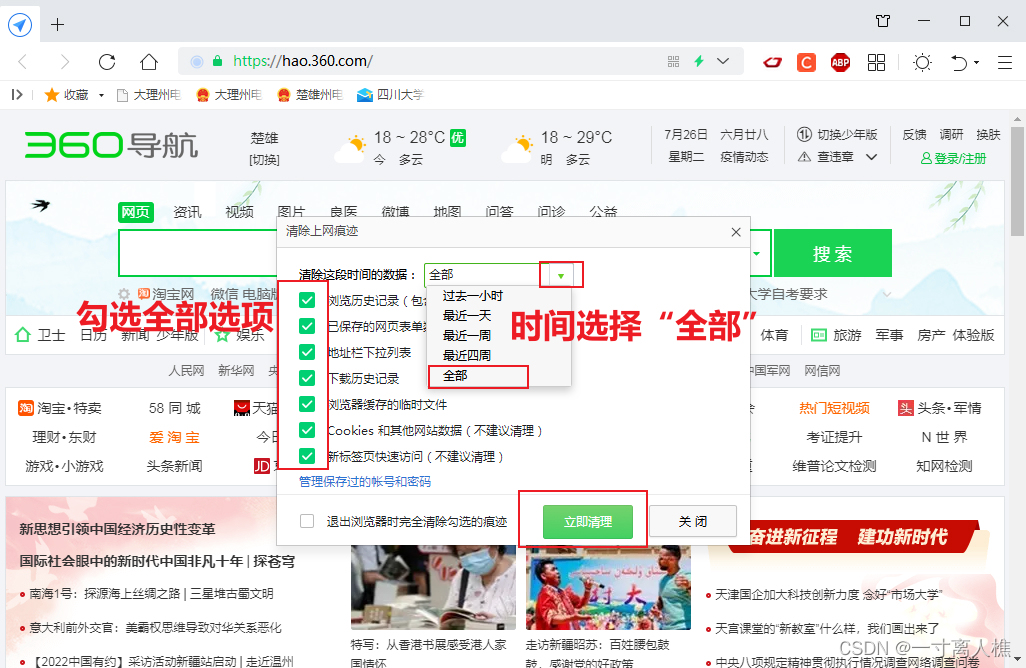Open the 楚雄州电 bookmark
The image size is (1026, 668).
(310, 95)
